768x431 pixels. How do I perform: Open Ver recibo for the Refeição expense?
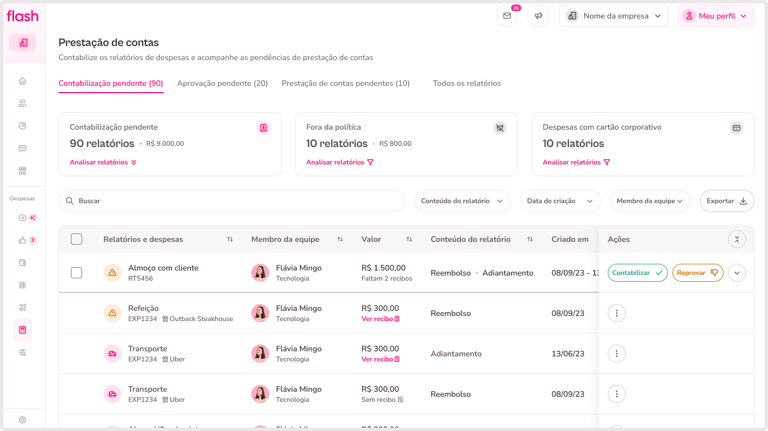pyautogui.click(x=381, y=319)
